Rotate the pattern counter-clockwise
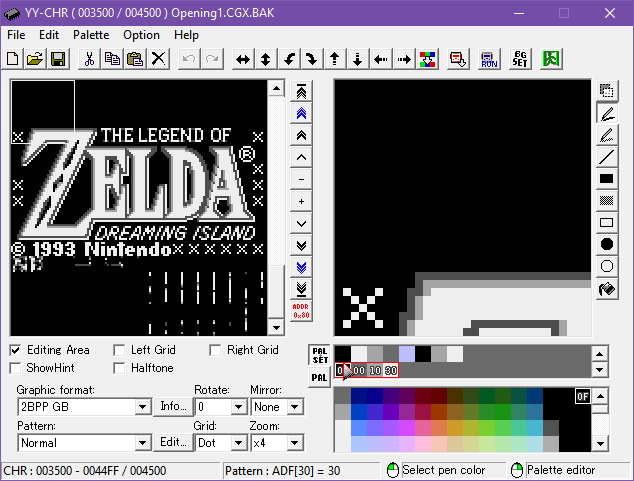634x481 pixels. [289, 59]
